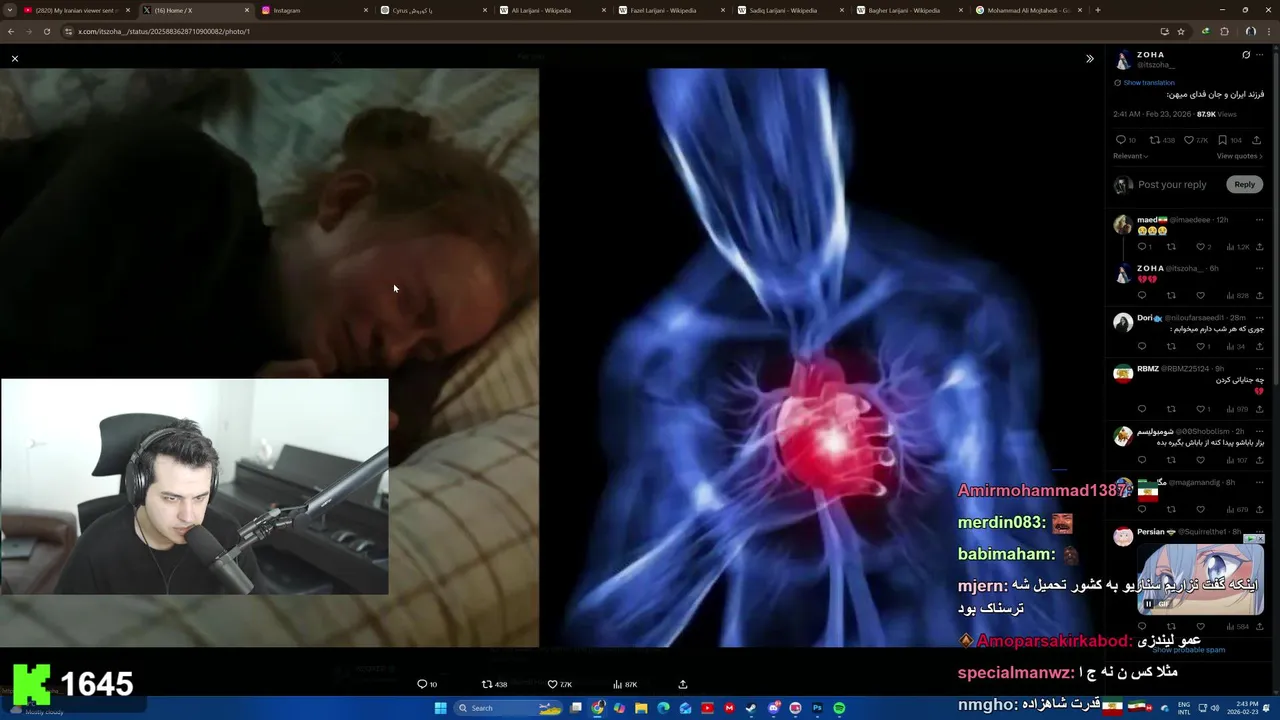This screenshot has height=720, width=1280.
Task: Open Steam from the taskbar
Action: [x=751, y=708]
